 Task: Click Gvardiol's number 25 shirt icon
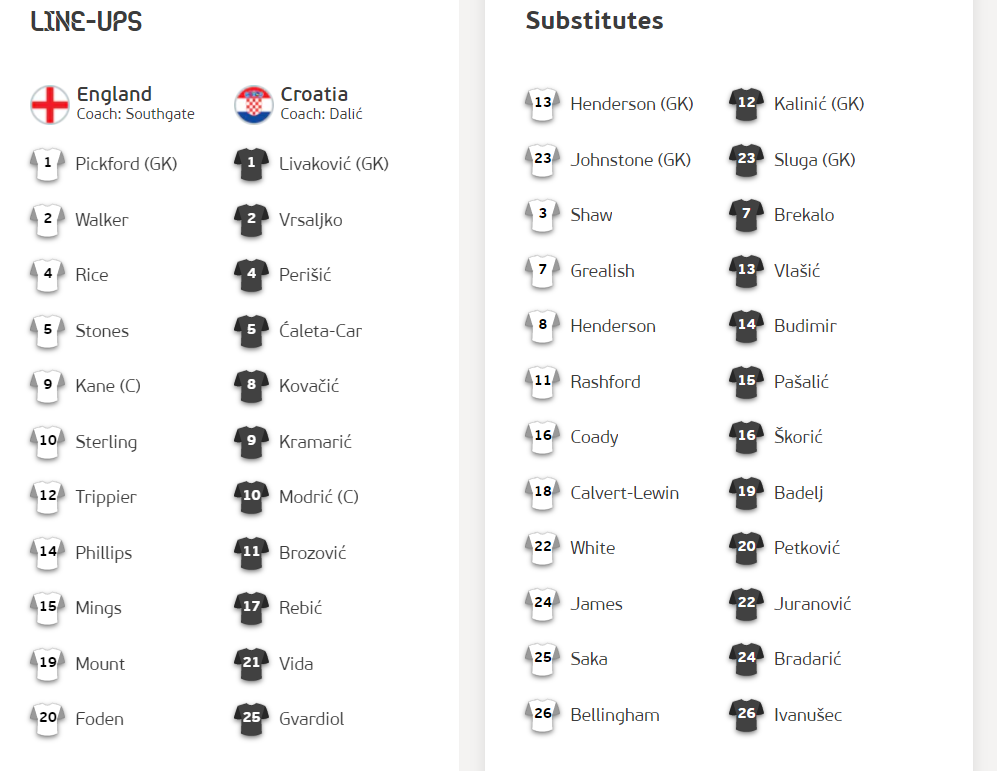(x=252, y=720)
